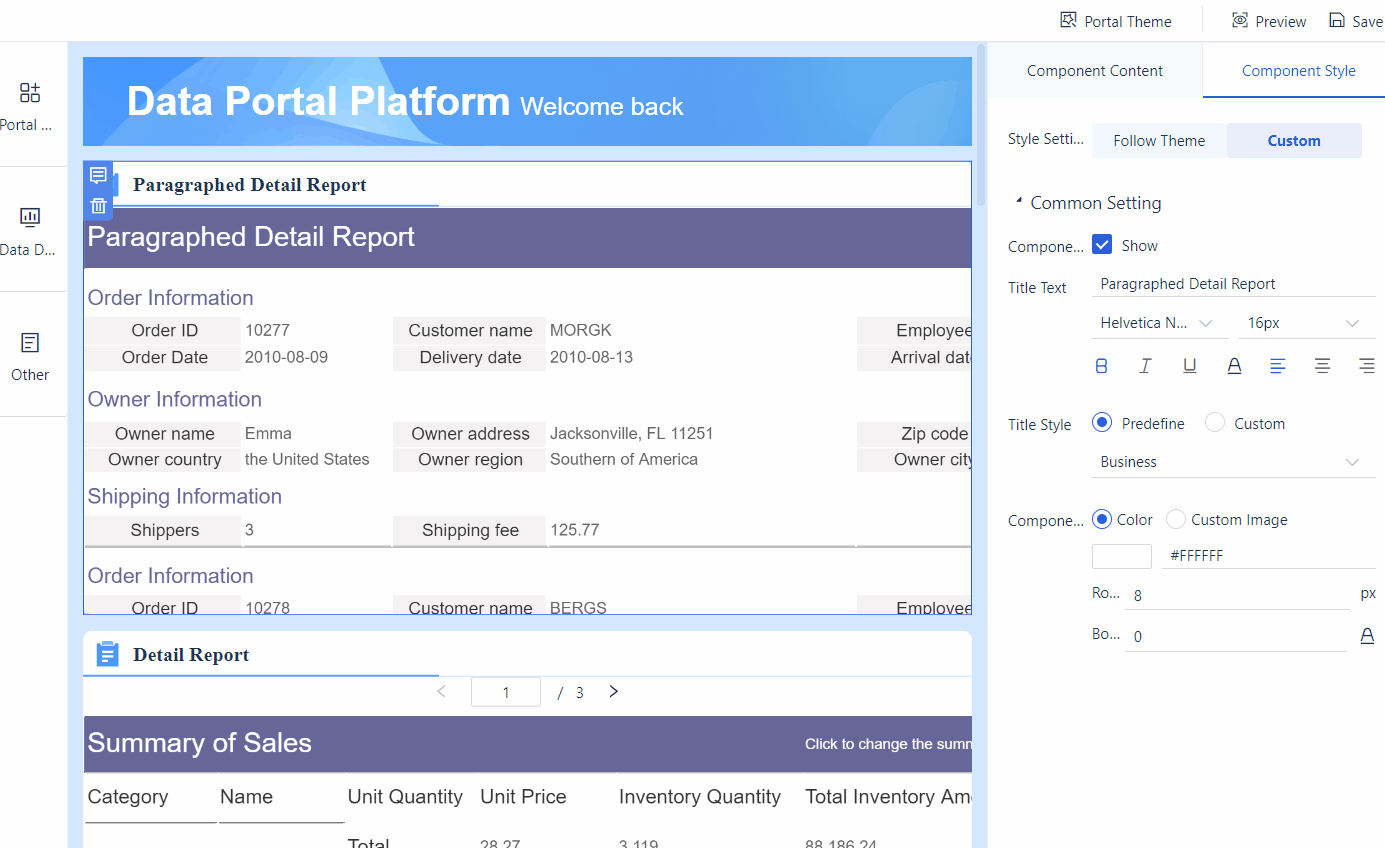Open the Data Decision sidebar icon
The image size is (1385, 848).
point(30,217)
